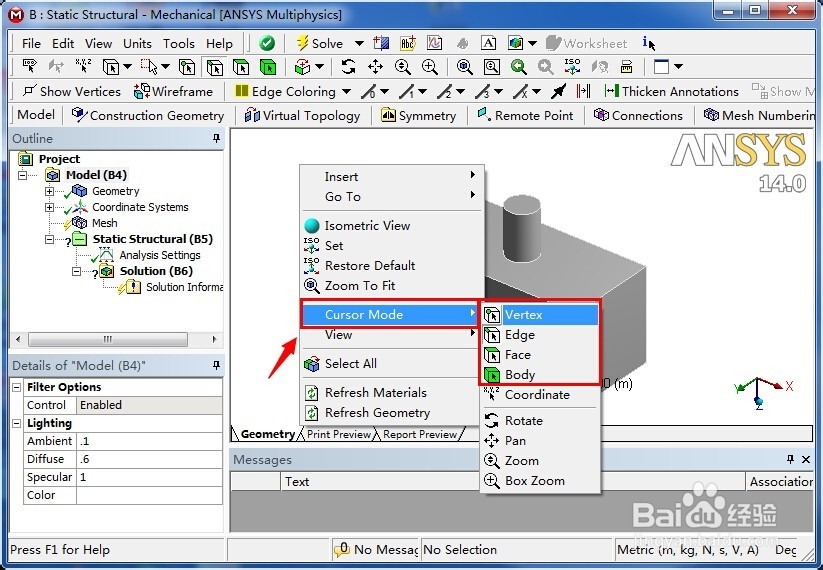The height and width of the screenshot is (570, 823).
Task: Click the Construction Geometry button
Action: coord(147,115)
